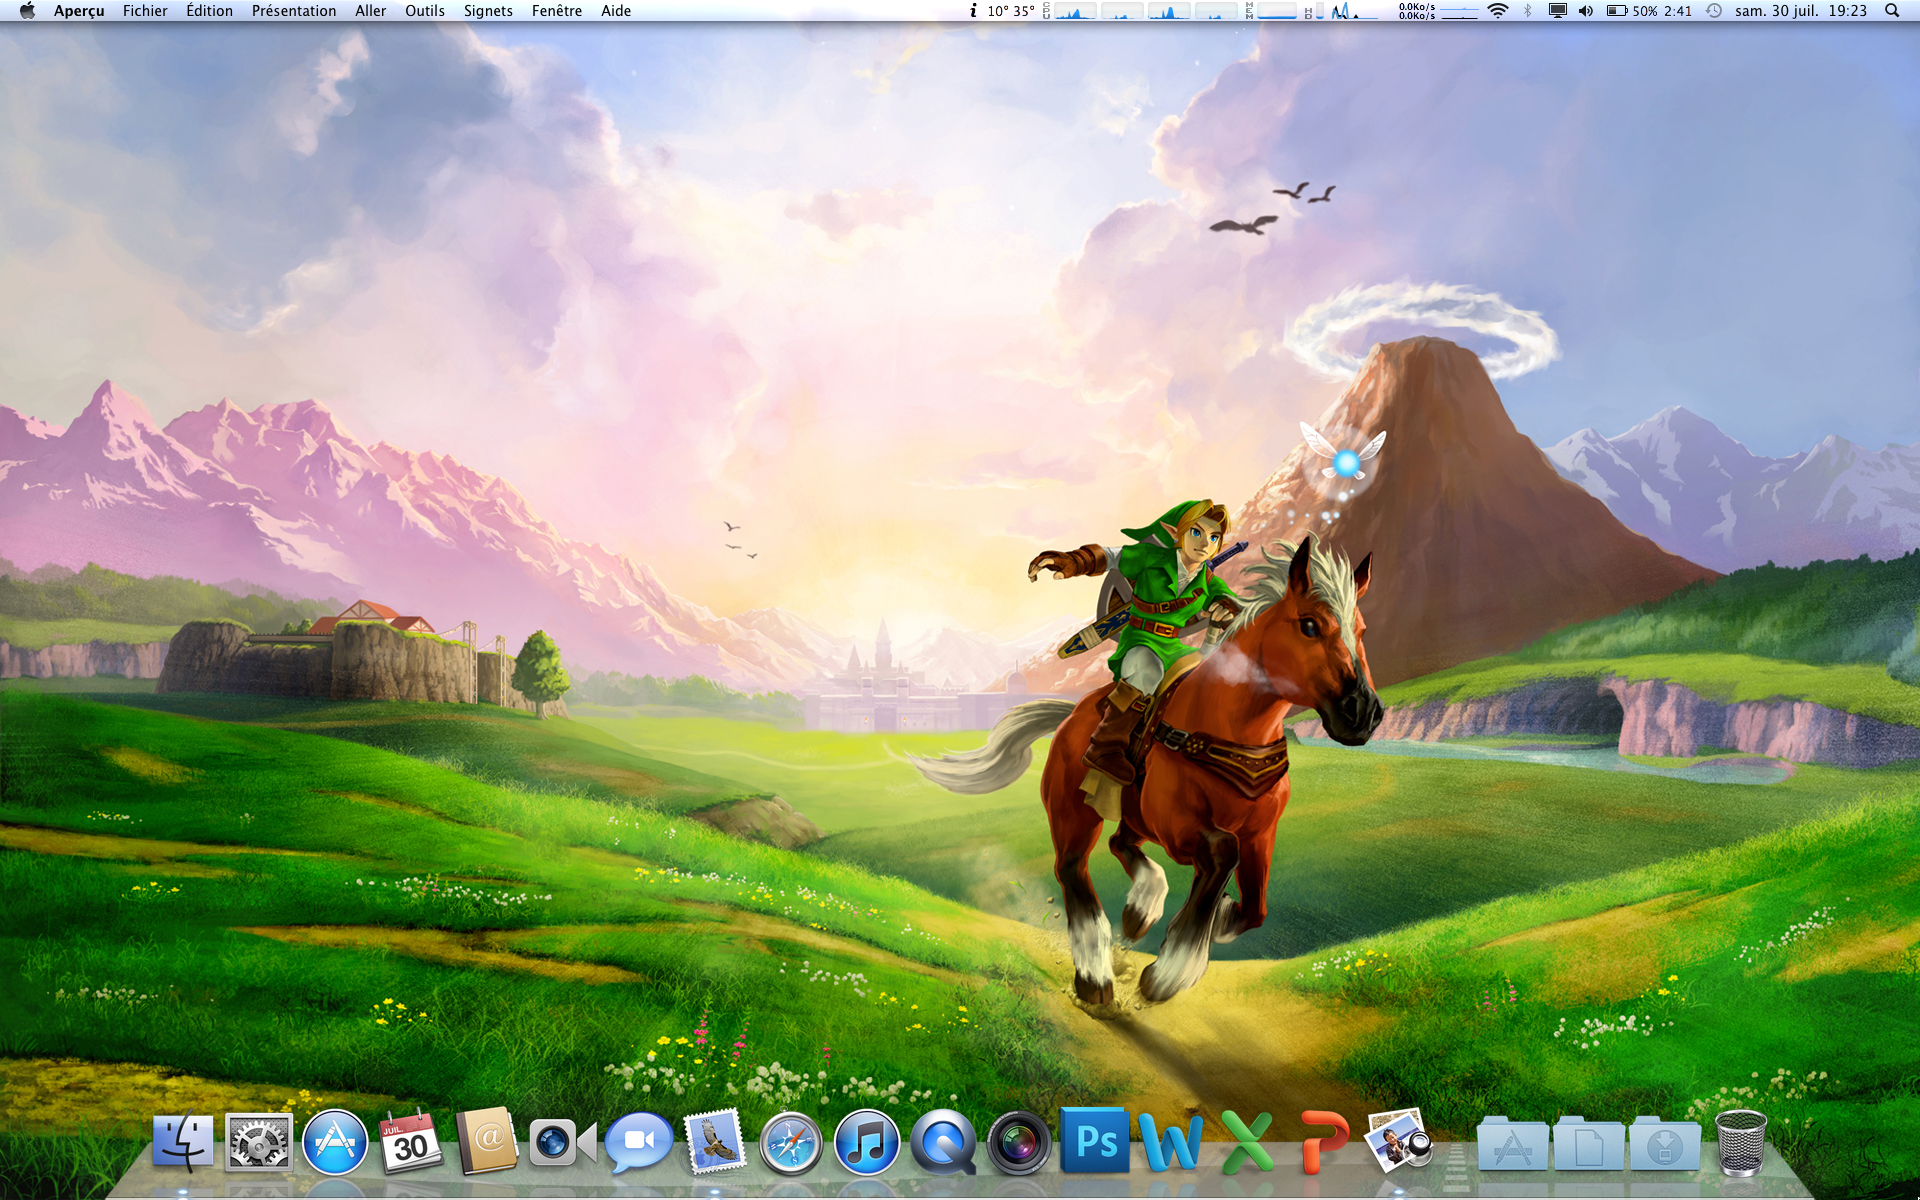The width and height of the screenshot is (1920, 1200).
Task: Launch Safari compass icon
Action: (791, 1143)
